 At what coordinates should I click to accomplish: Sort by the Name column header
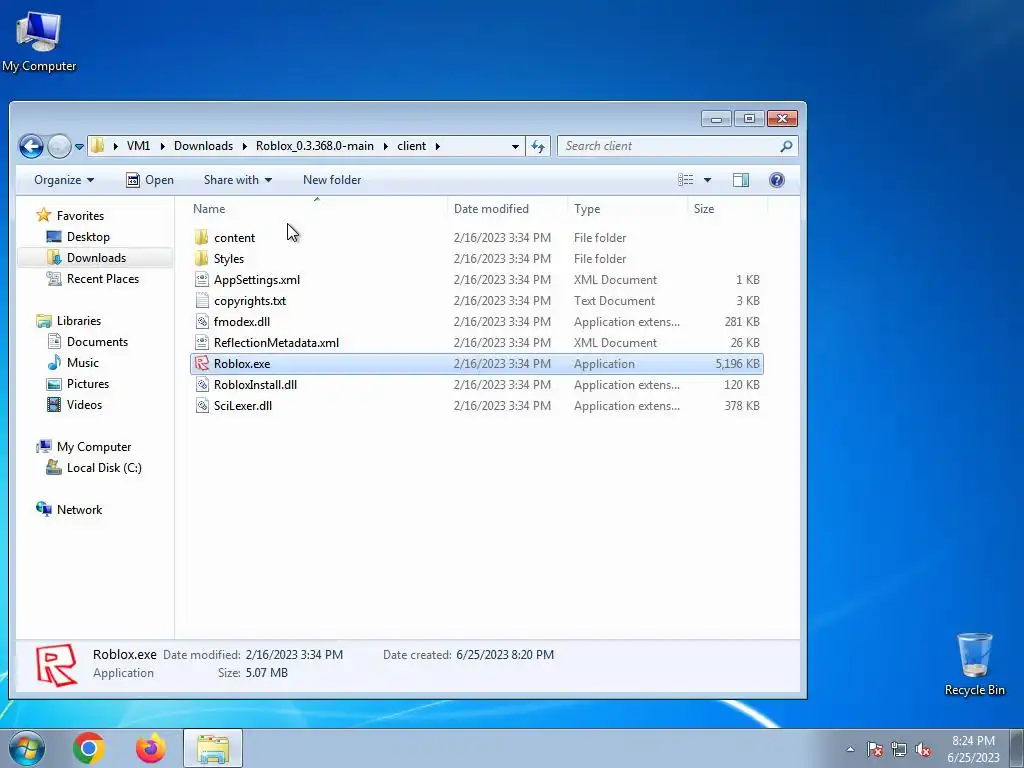click(209, 209)
